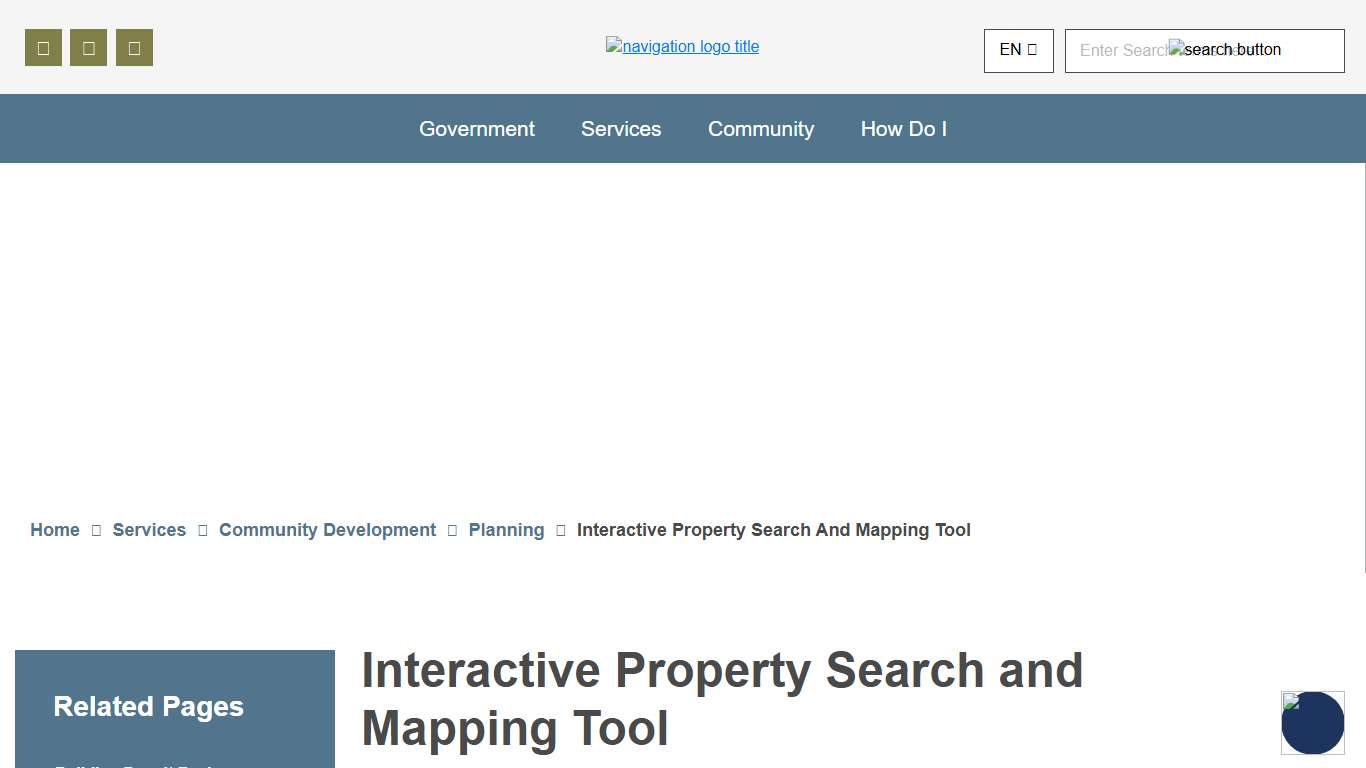Expand the Community menu
1366x768 pixels.
pyautogui.click(x=760, y=129)
